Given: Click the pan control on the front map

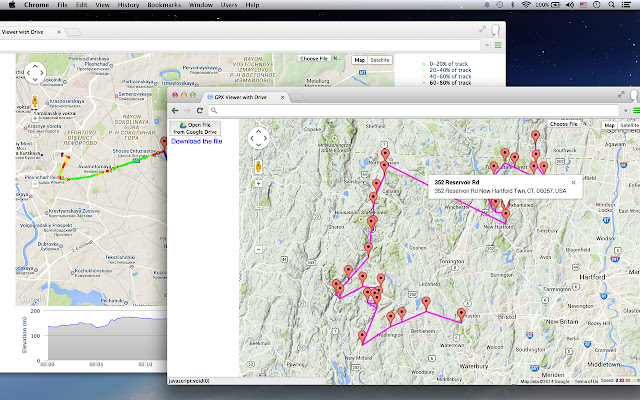Looking at the screenshot, I should click(x=258, y=137).
